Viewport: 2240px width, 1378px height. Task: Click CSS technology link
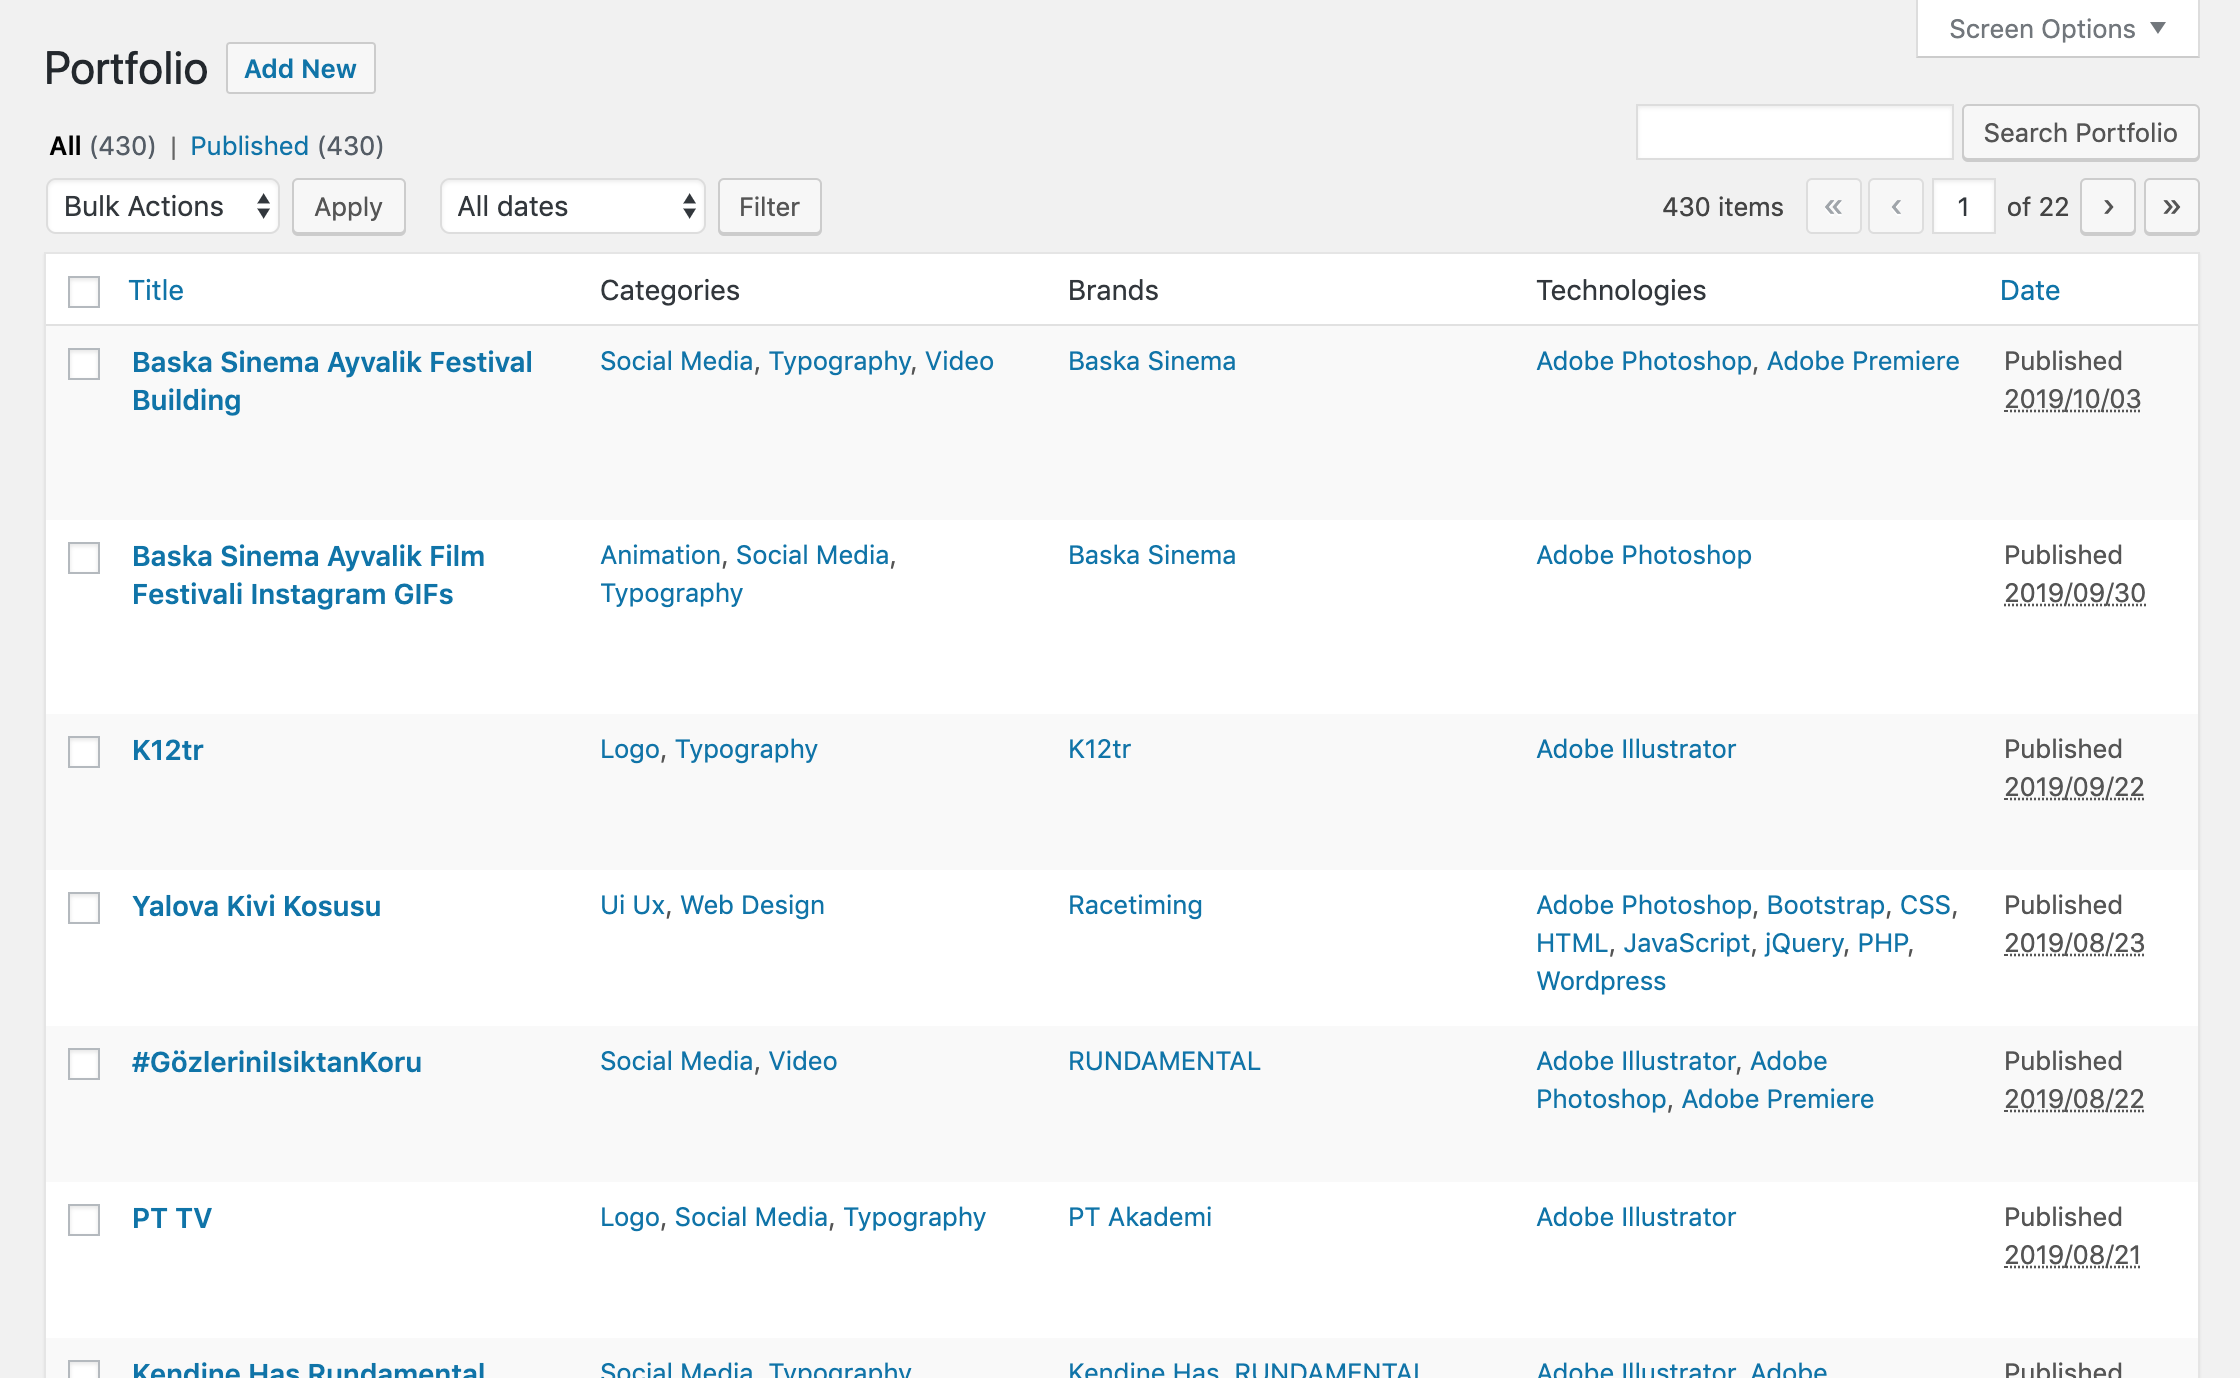point(1925,905)
